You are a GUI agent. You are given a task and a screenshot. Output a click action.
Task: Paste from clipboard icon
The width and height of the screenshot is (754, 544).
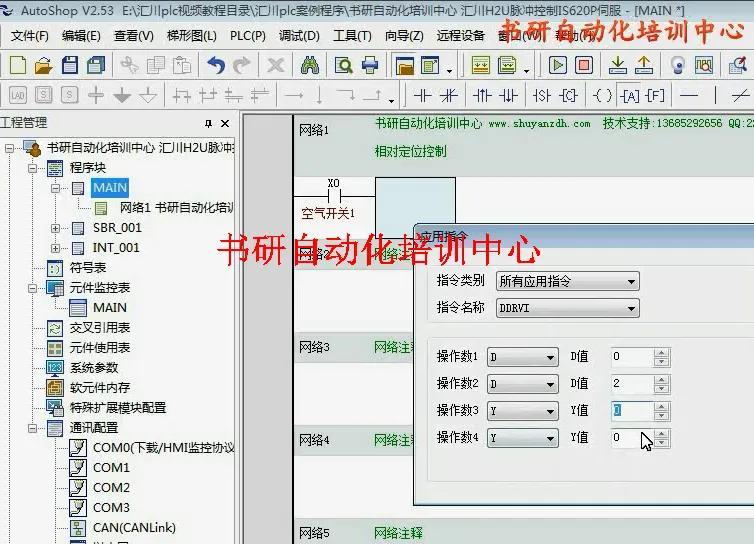tap(182, 65)
